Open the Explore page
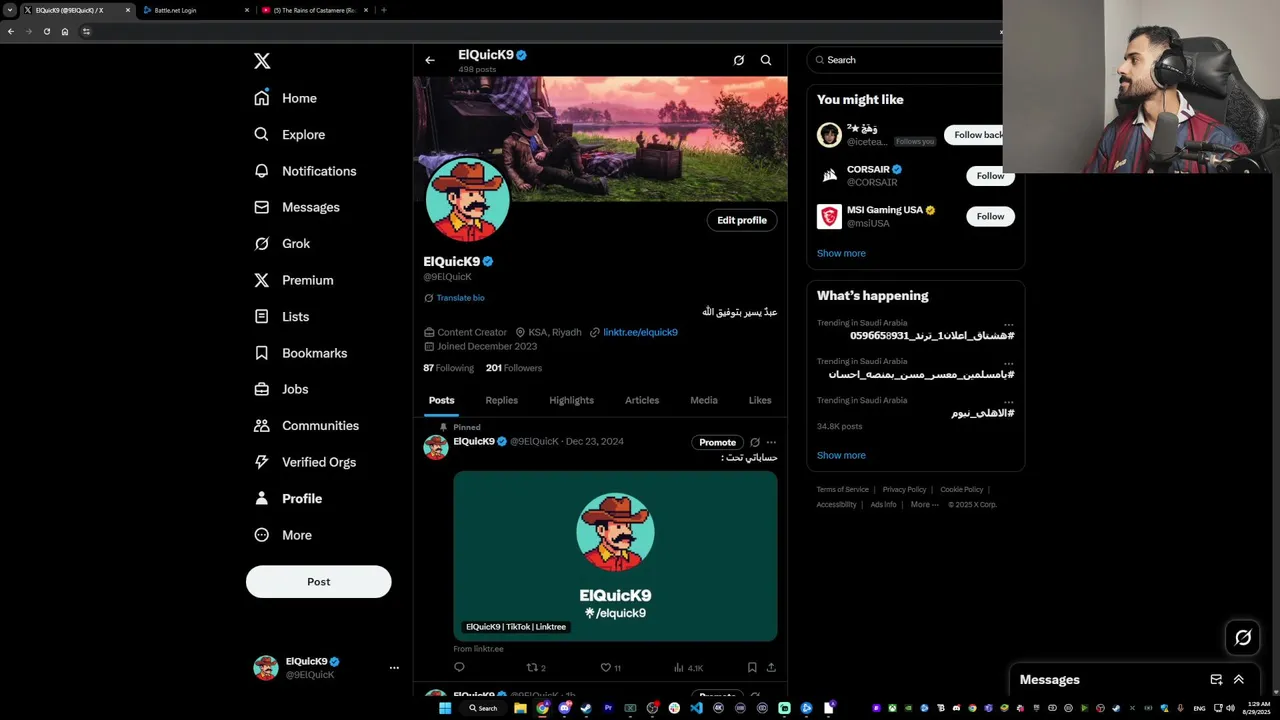 [x=289, y=134]
